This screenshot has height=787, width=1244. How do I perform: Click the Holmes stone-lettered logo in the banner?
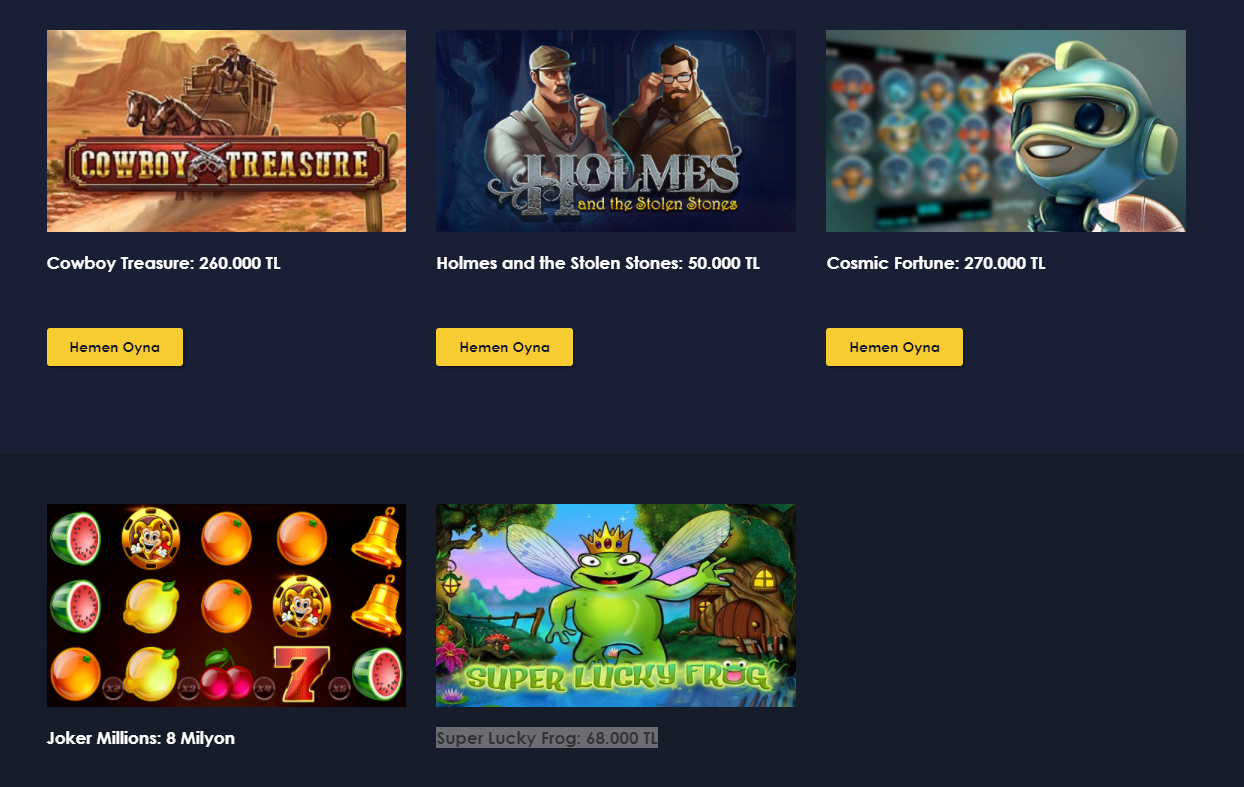pyautogui.click(x=616, y=180)
